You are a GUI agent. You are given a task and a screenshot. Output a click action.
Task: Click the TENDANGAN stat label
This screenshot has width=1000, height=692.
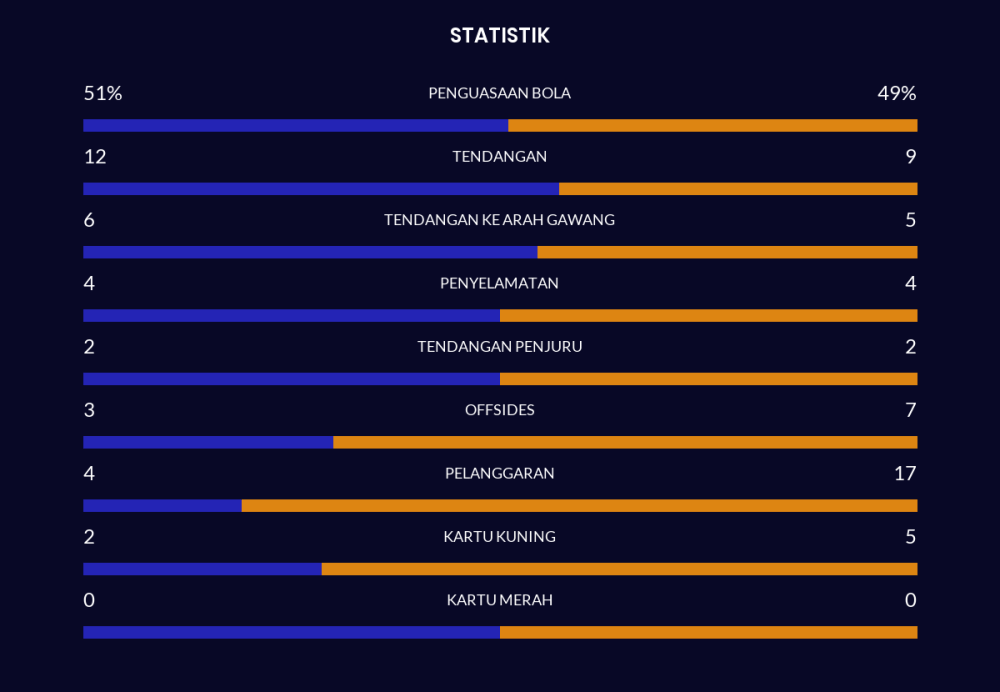click(499, 157)
